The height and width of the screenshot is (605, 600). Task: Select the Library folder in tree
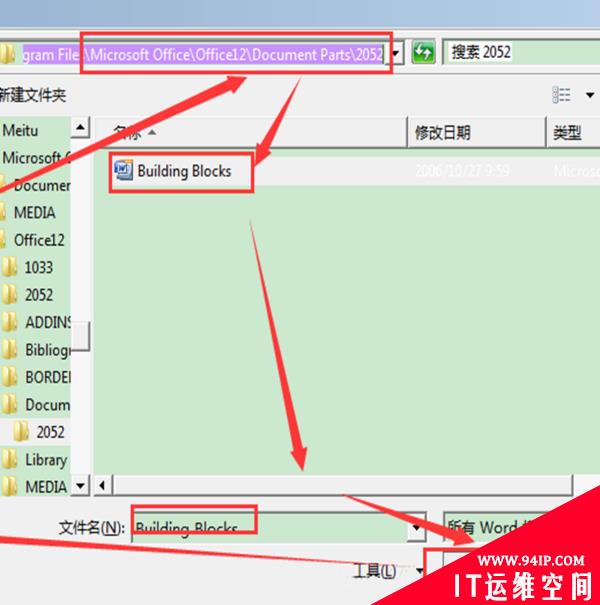(46, 460)
